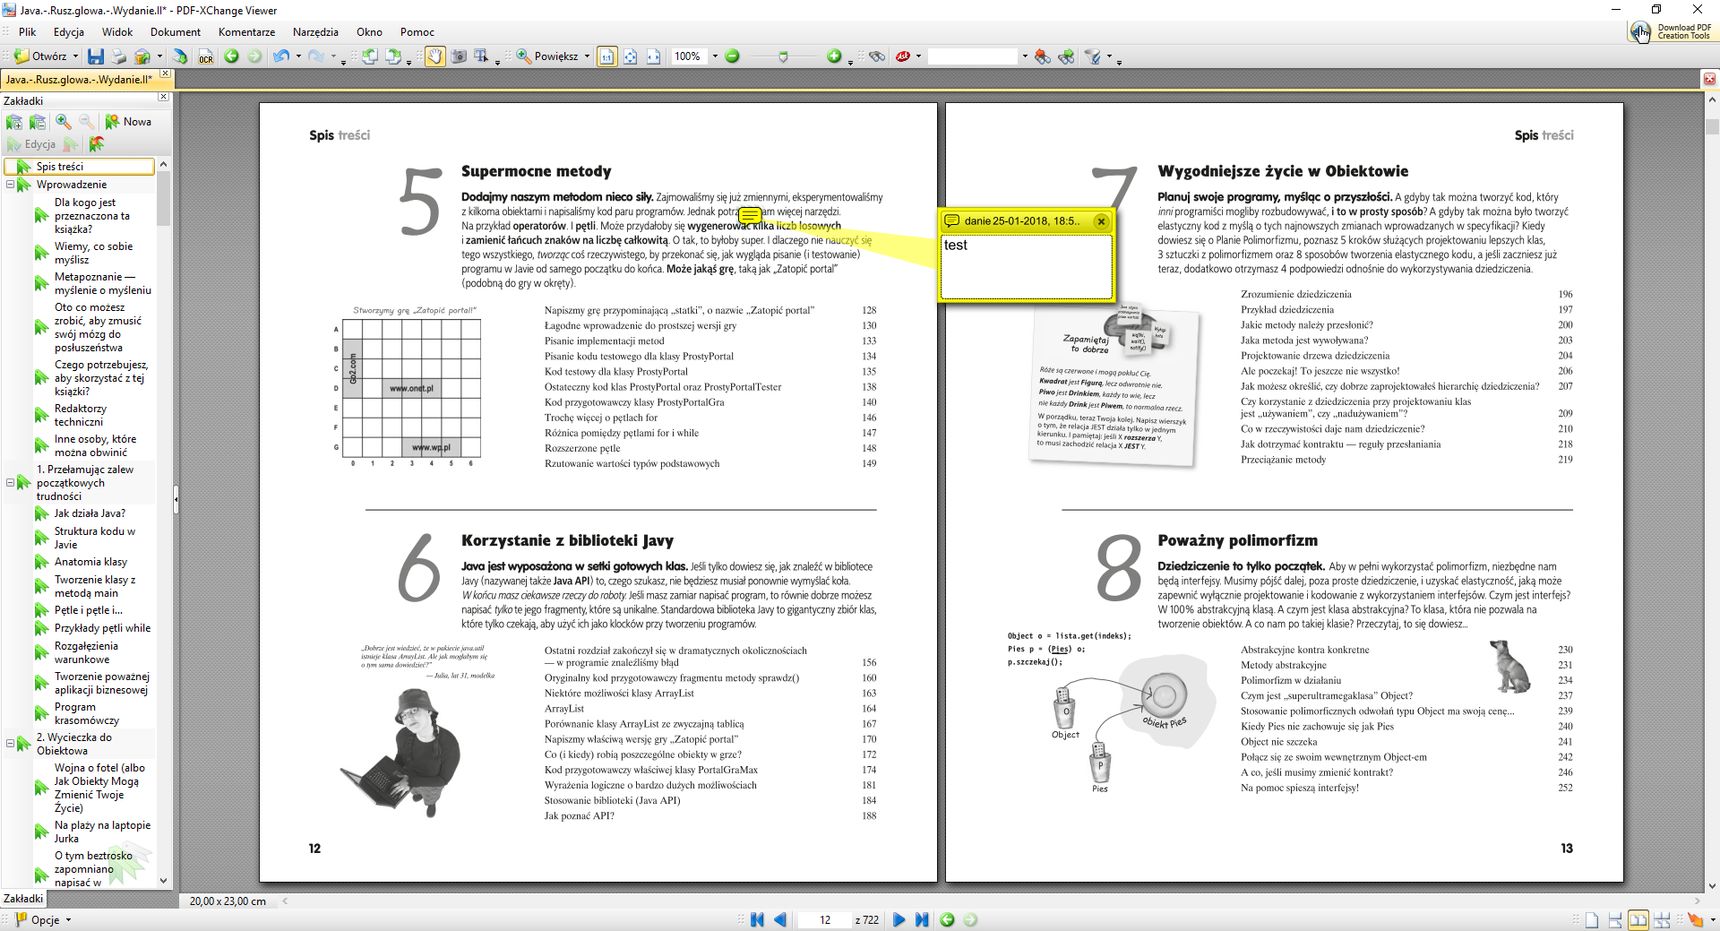Open the Komentarze menu

(x=246, y=32)
